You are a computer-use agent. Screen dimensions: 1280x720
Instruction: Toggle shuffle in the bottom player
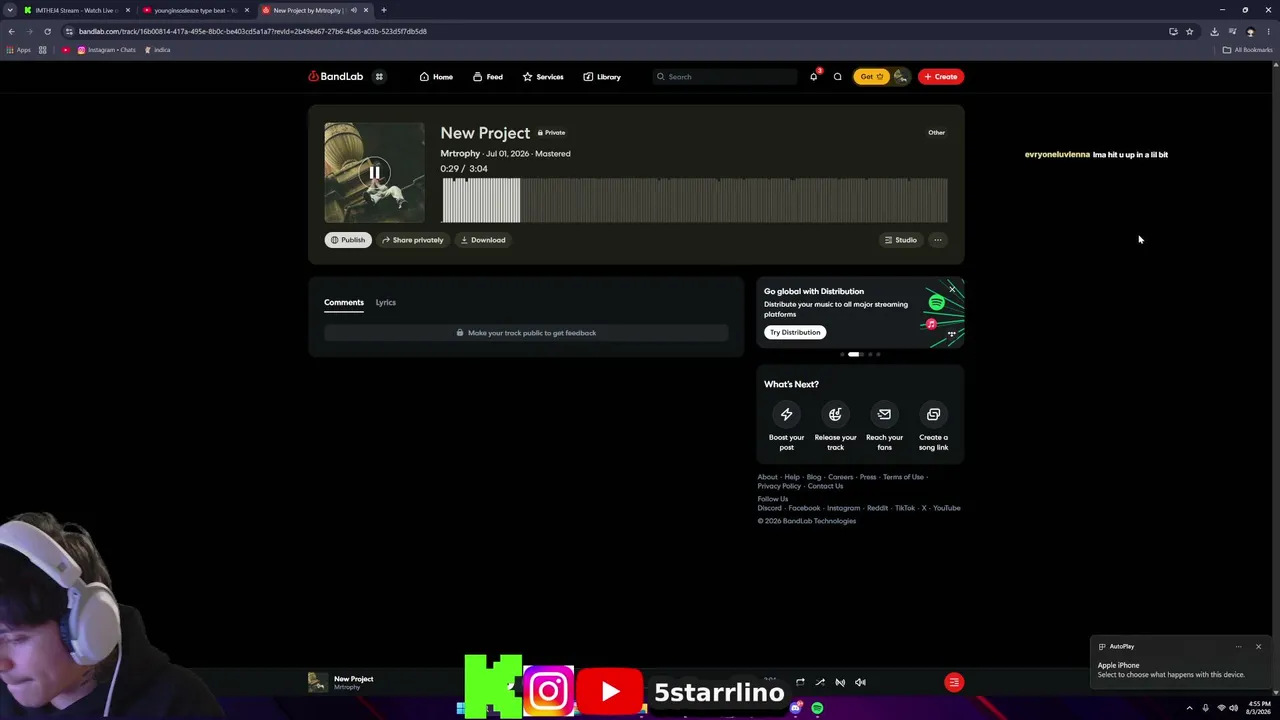(x=820, y=682)
